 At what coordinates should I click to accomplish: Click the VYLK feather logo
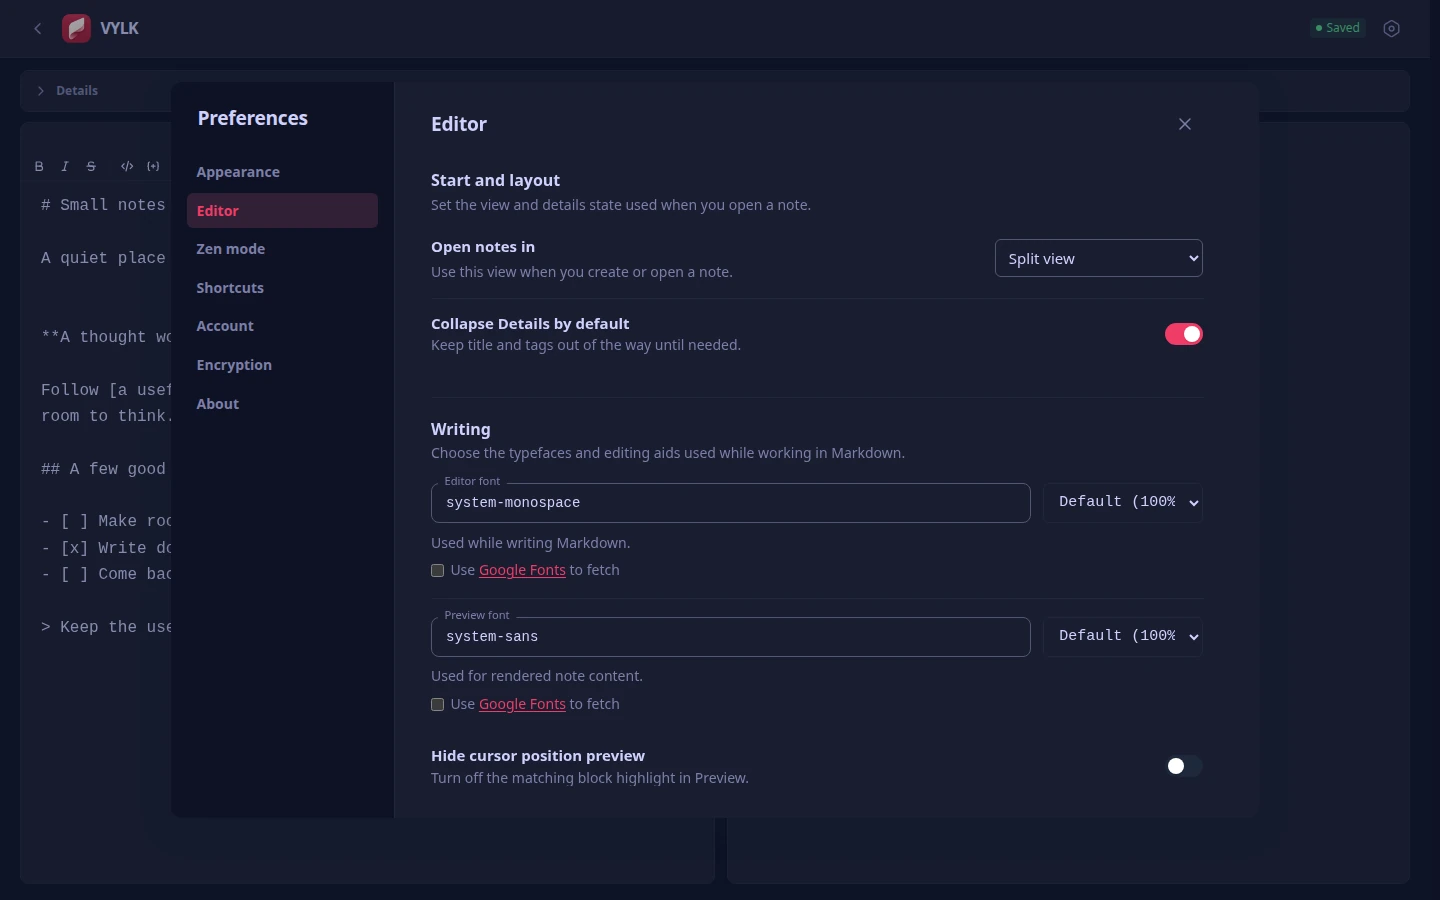[77, 28]
